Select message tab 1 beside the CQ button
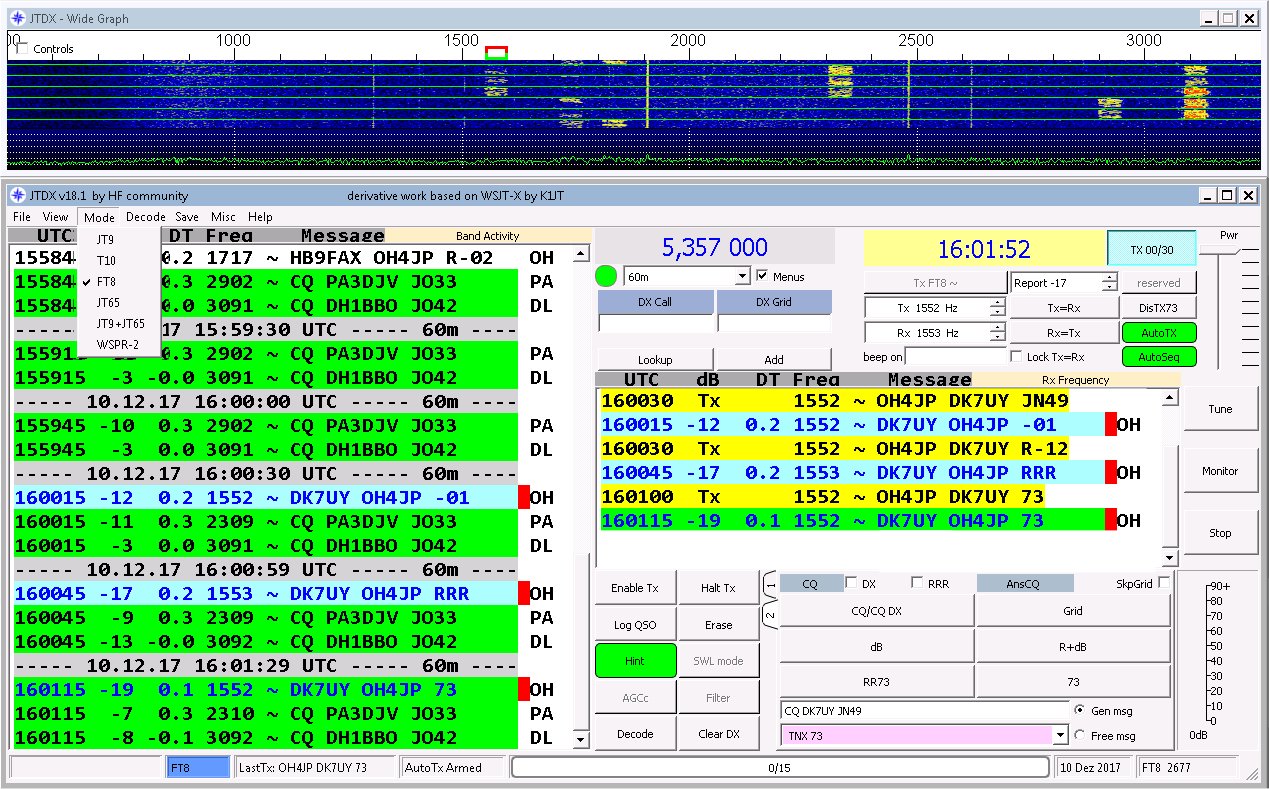1269x789 pixels. [x=770, y=584]
